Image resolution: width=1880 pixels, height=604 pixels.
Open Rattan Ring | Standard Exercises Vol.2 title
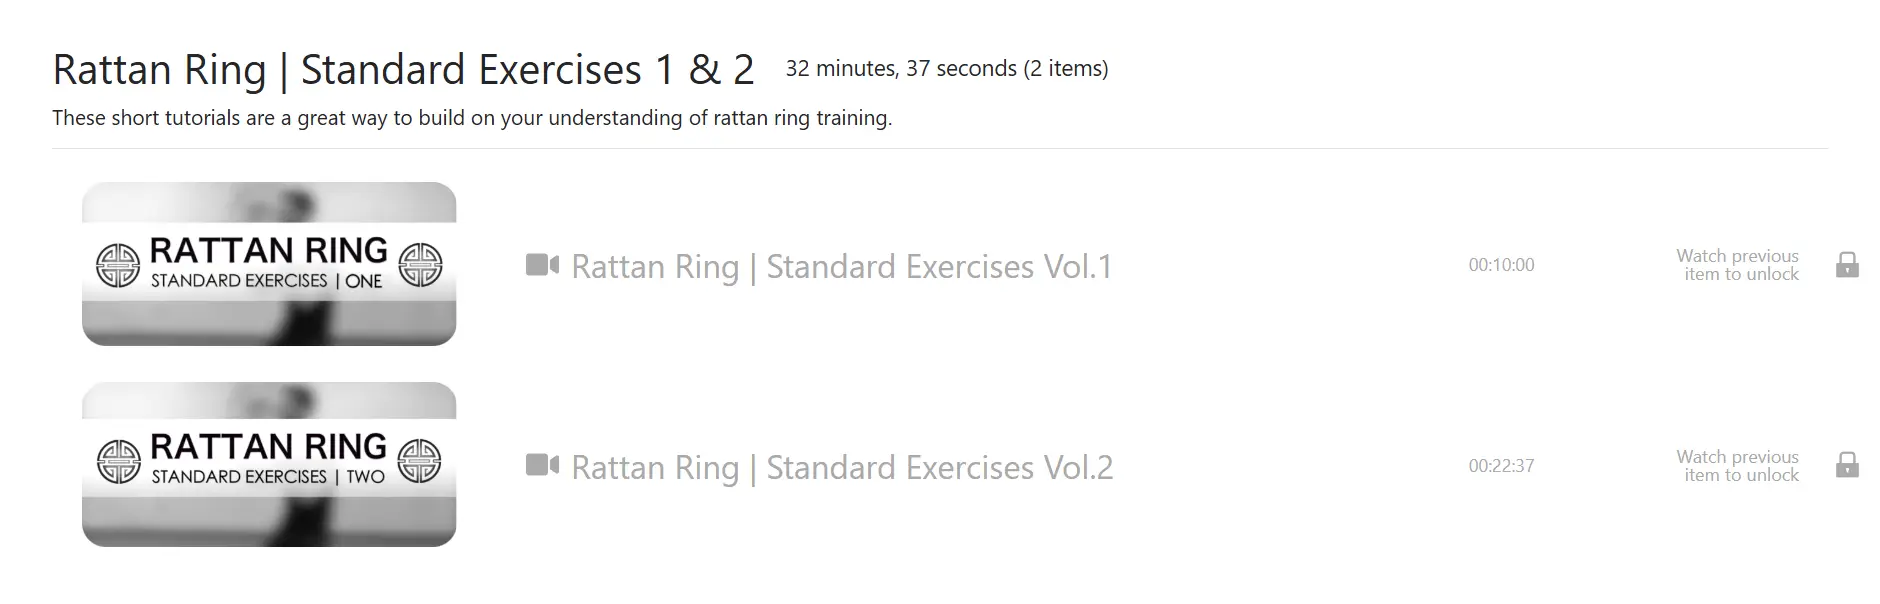(842, 468)
